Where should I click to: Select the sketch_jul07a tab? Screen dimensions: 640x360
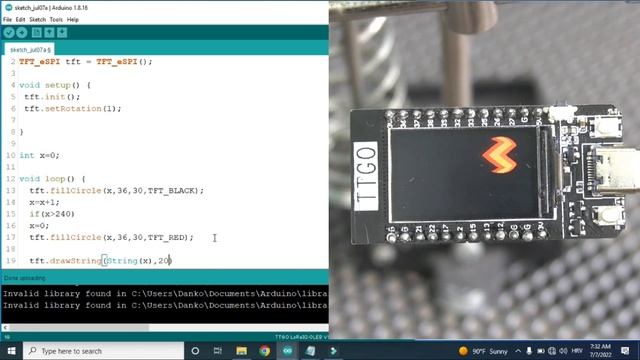(x=30, y=49)
